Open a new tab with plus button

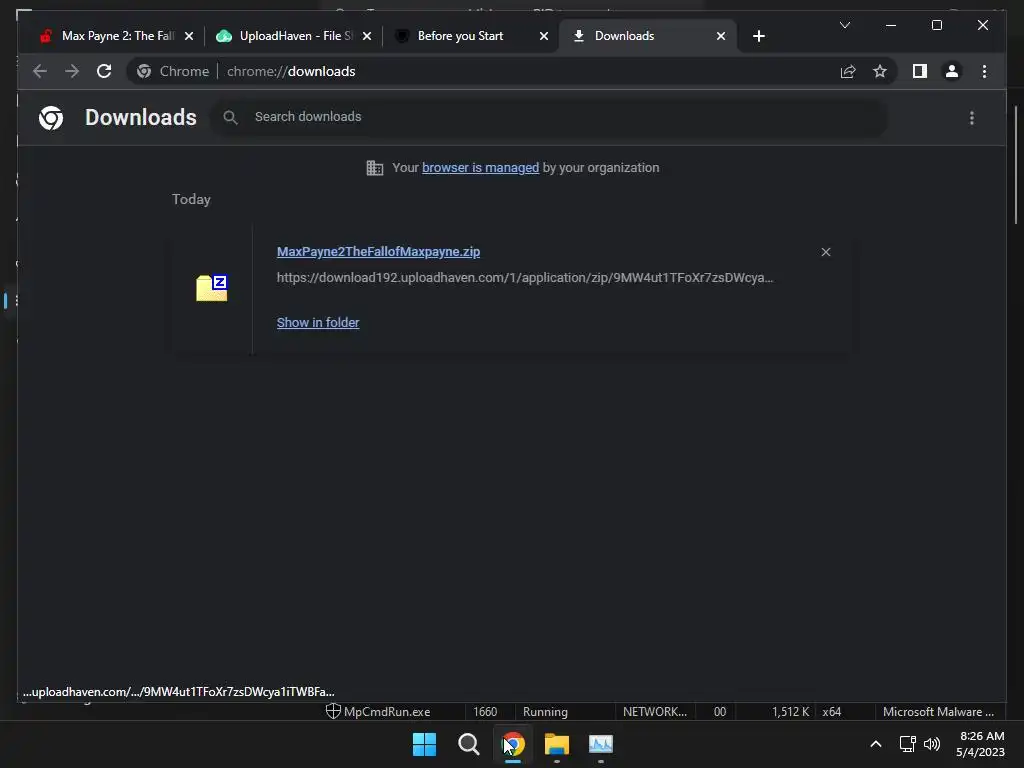pyautogui.click(x=758, y=36)
